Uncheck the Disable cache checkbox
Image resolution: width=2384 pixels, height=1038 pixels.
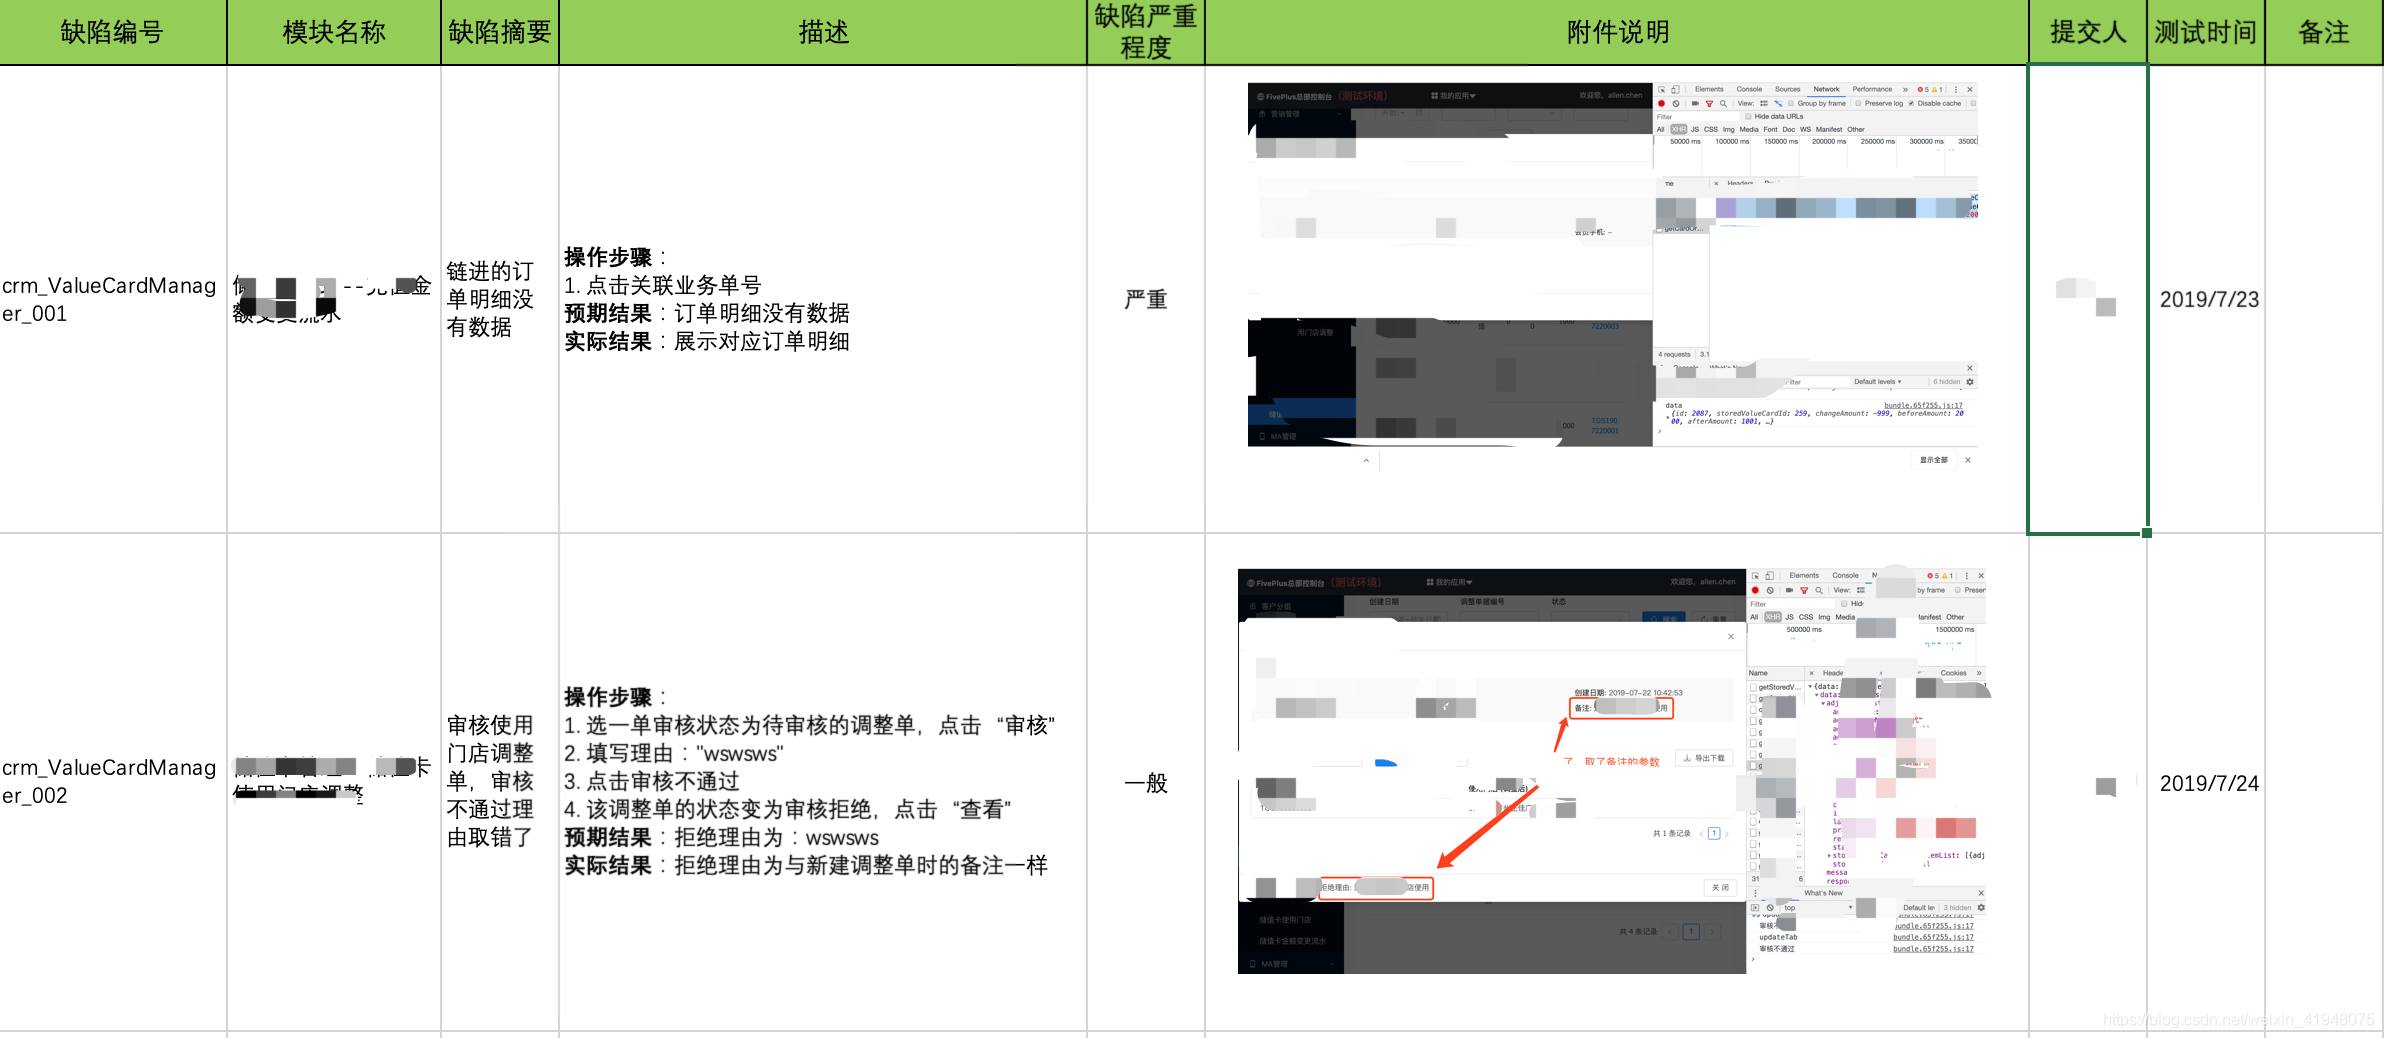tap(1912, 104)
